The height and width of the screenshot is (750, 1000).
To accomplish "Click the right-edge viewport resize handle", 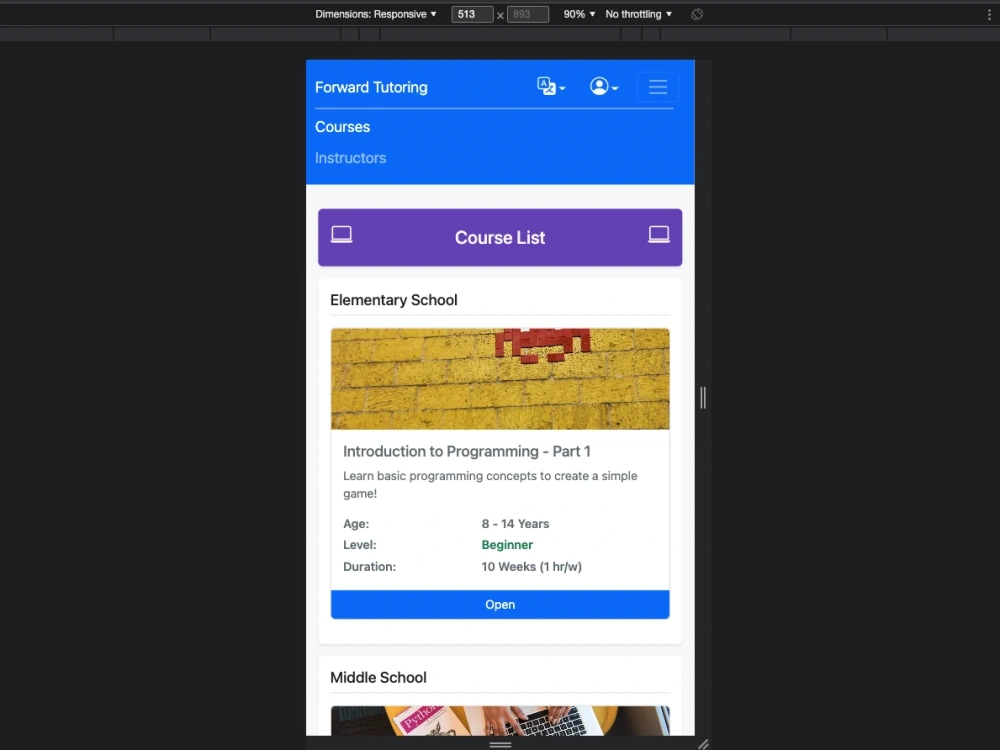I will pos(703,397).
